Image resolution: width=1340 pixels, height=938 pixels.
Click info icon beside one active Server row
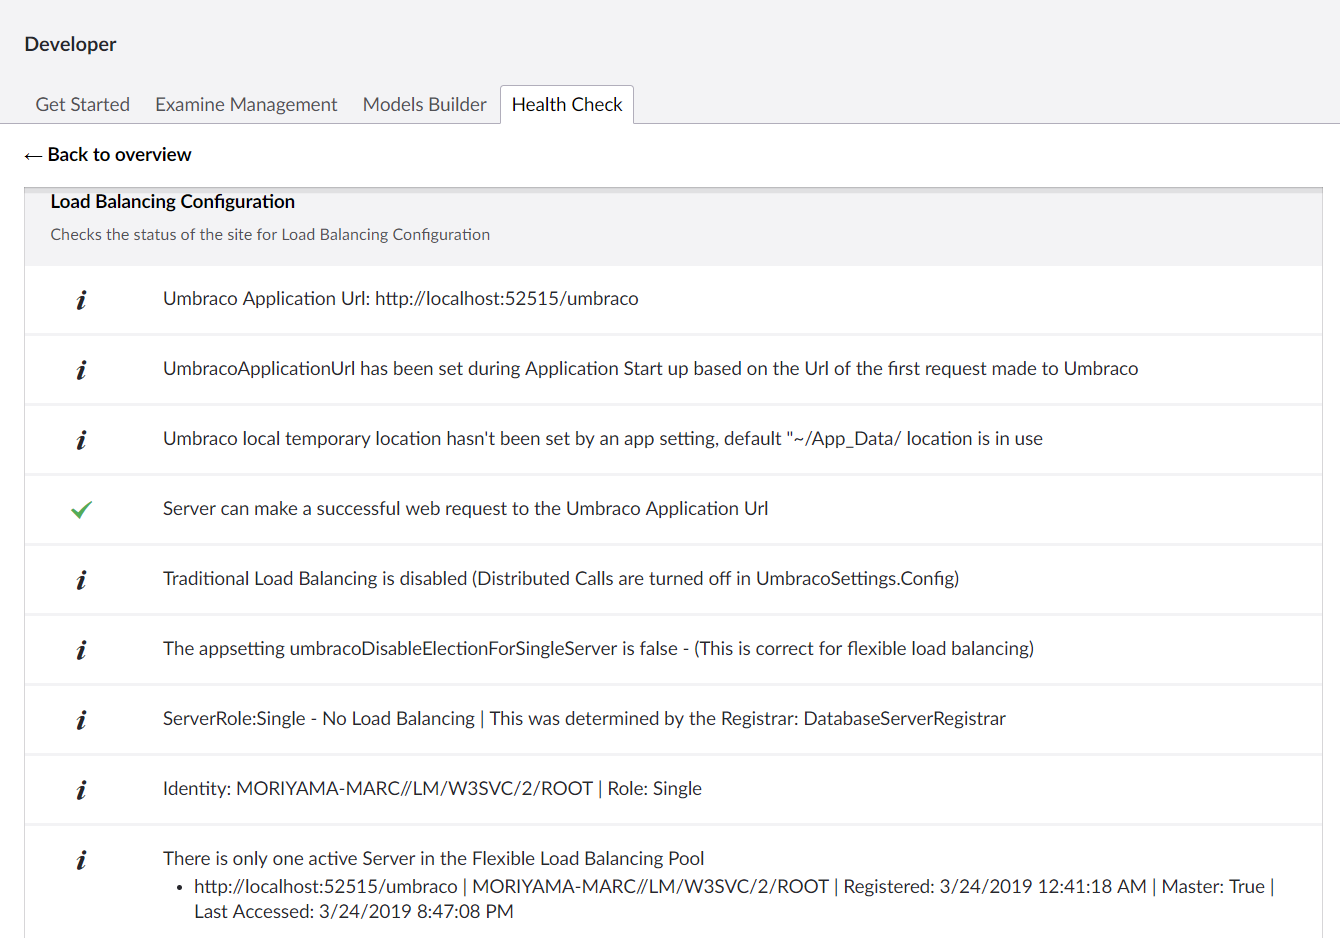81,859
